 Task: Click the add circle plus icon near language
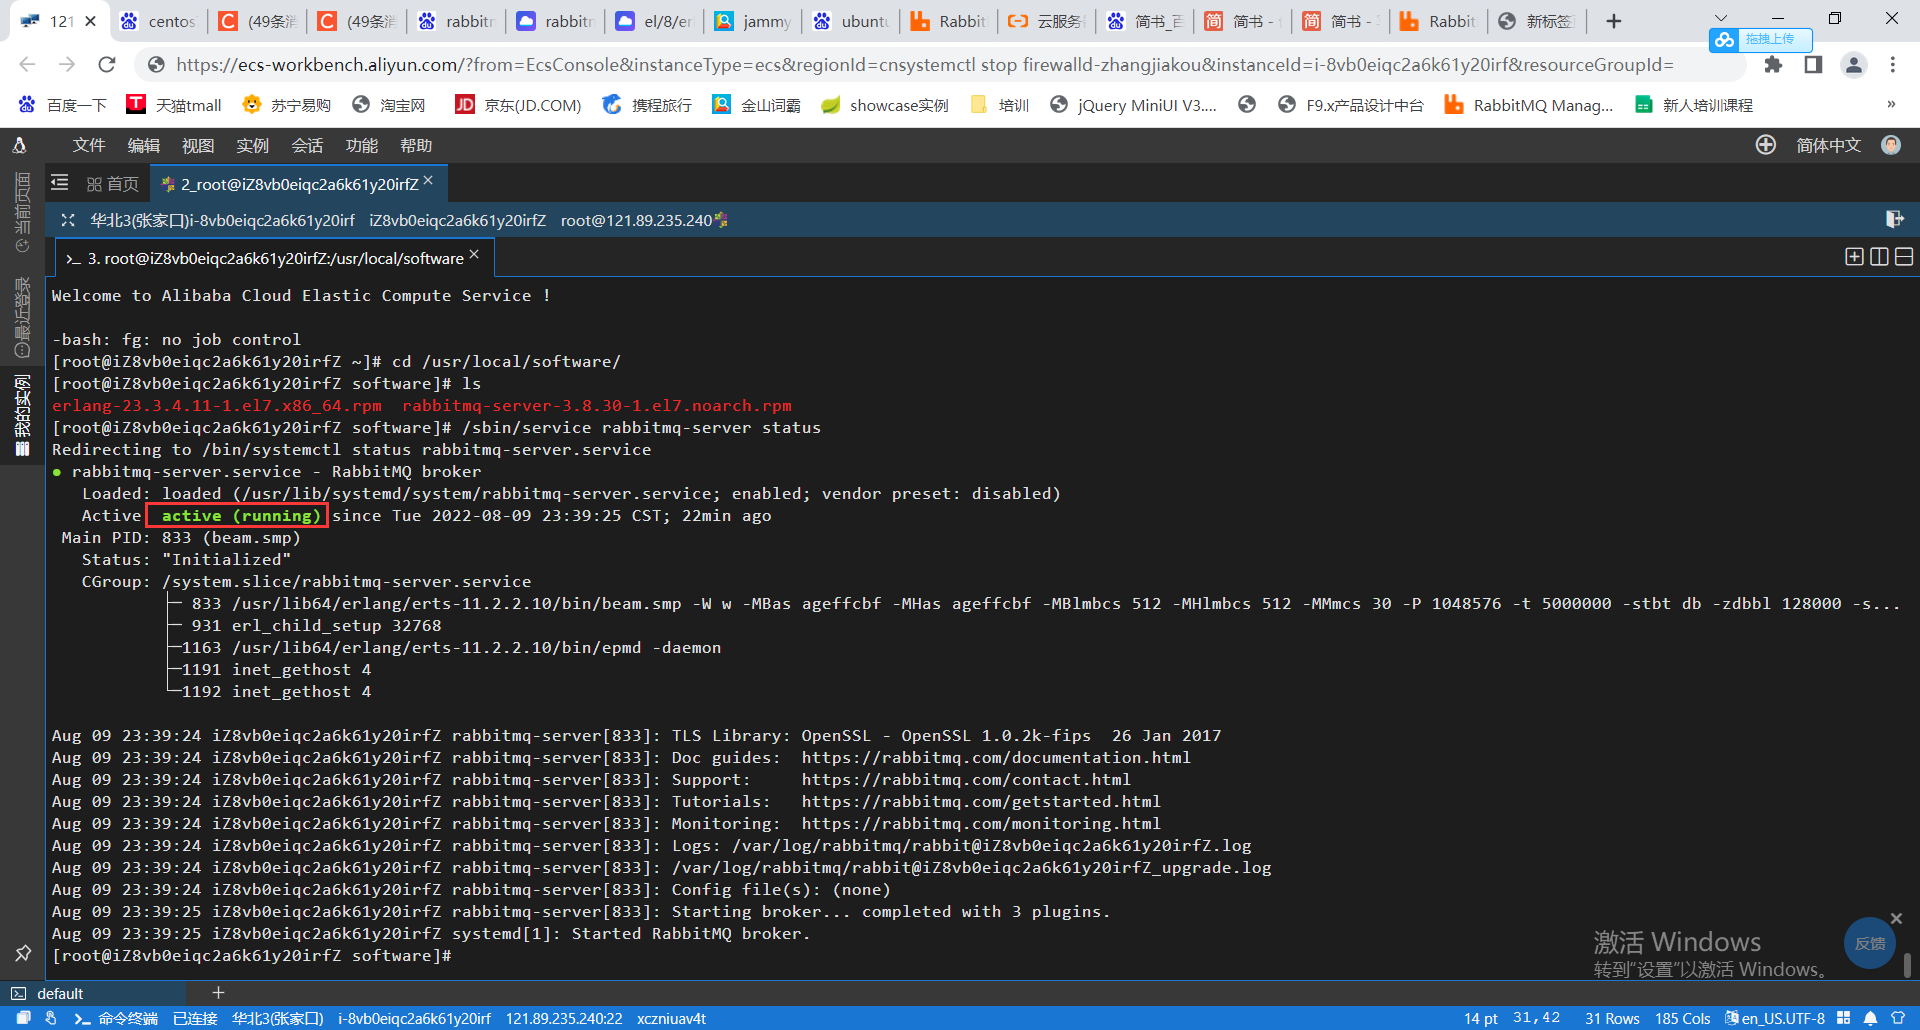point(1766,145)
